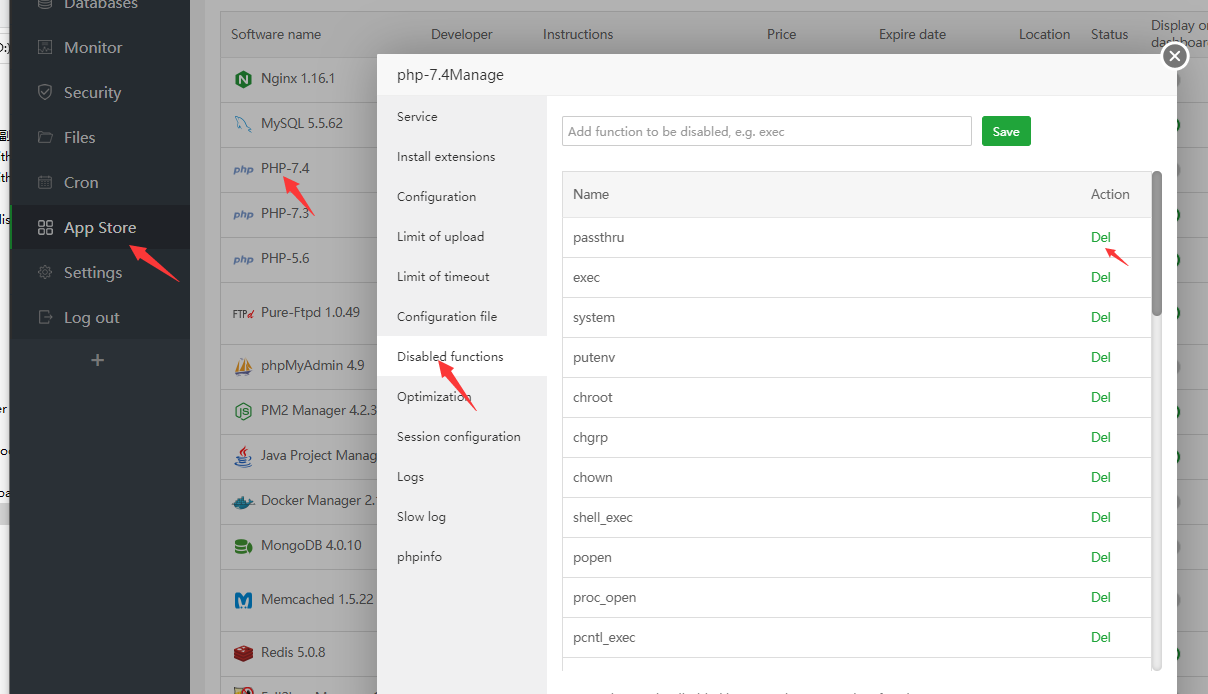Screen dimensions: 1208x694
Task: Delete the putenv disabled function
Action: click(1101, 357)
